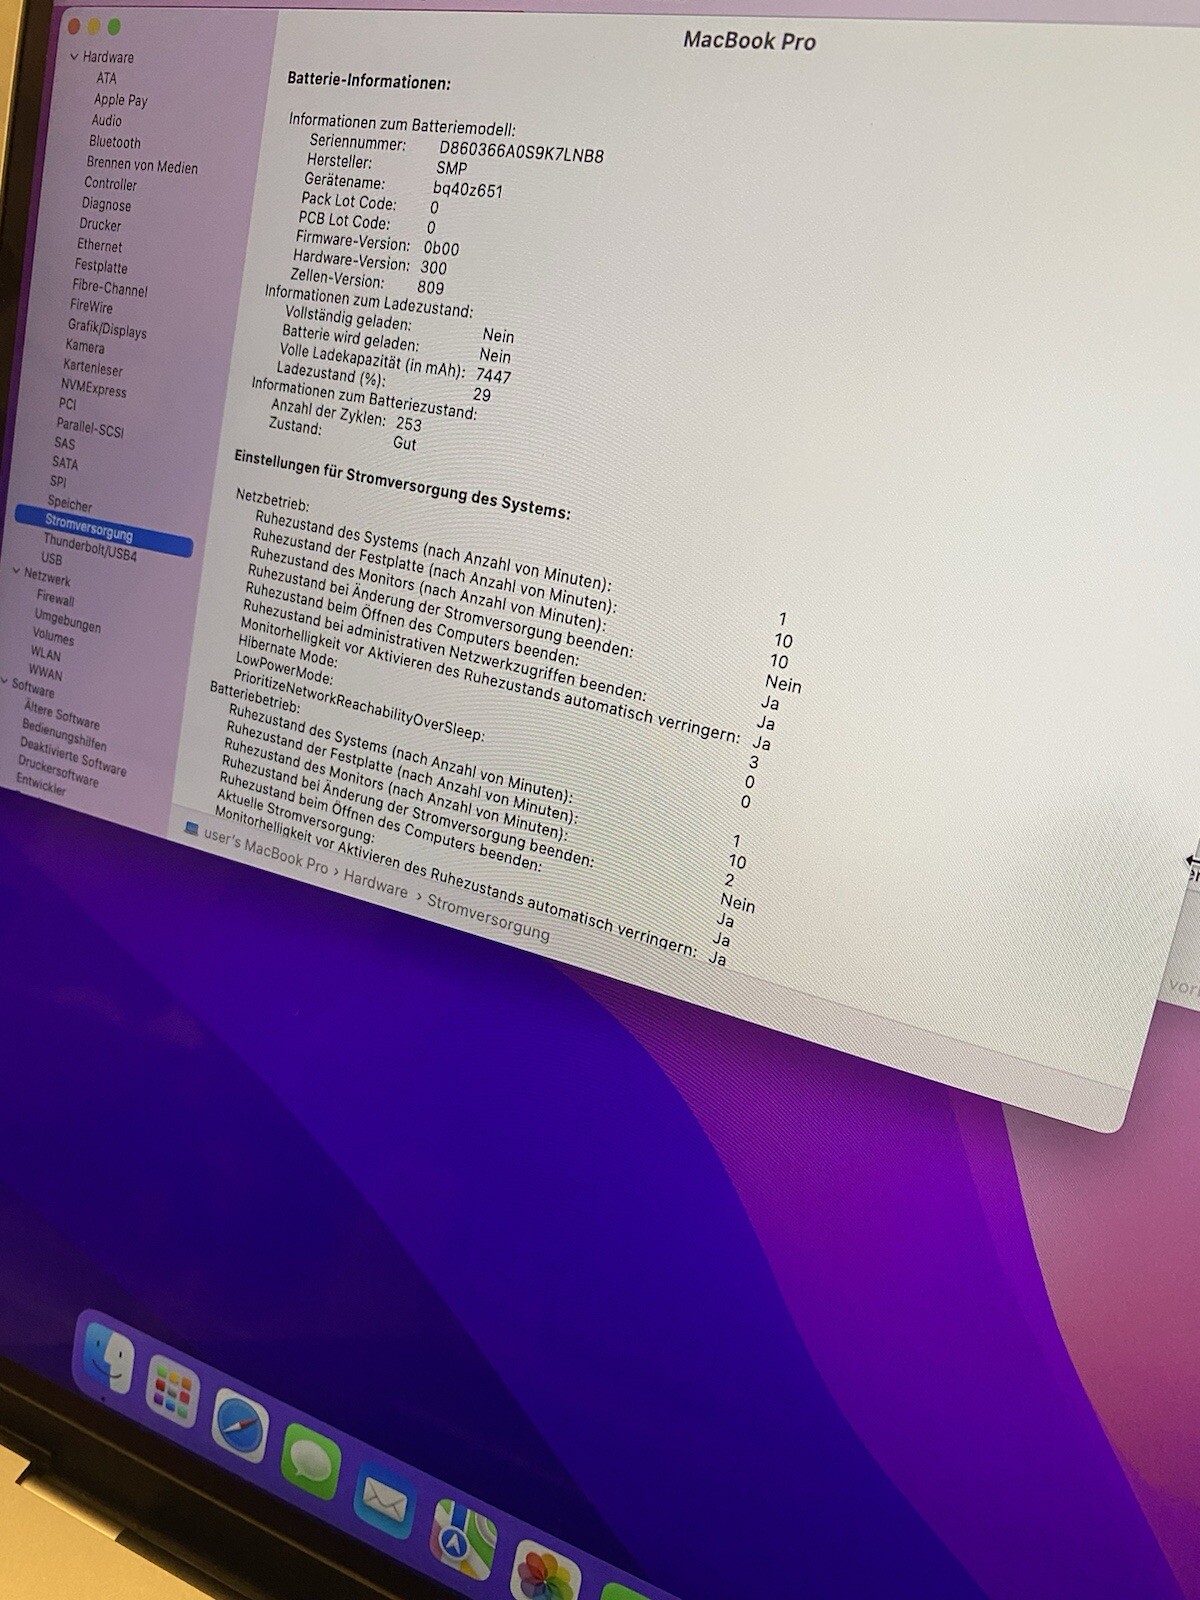Image resolution: width=1200 pixels, height=1600 pixels.
Task: Click the Batterie-Informationen heading
Action: click(369, 82)
